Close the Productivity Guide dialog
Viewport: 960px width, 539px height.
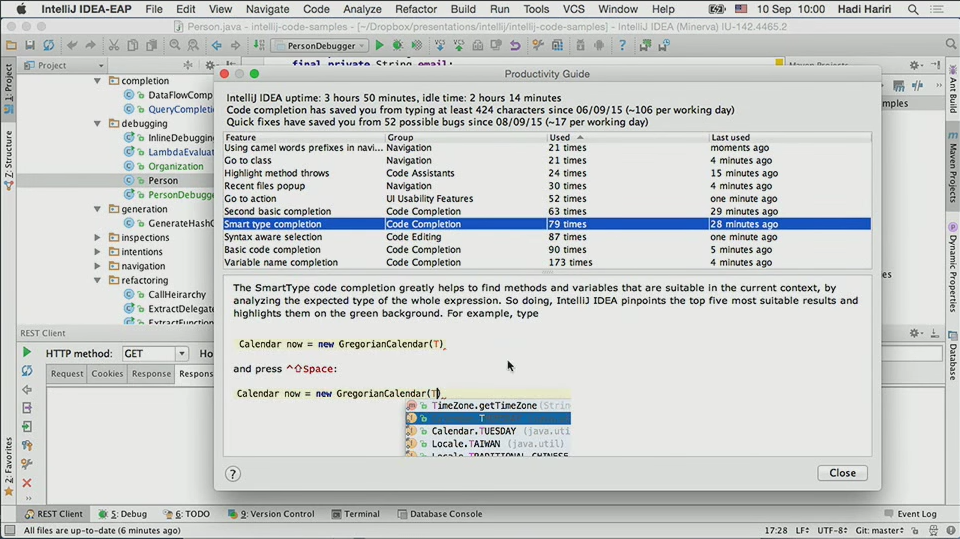pyautogui.click(x=842, y=473)
